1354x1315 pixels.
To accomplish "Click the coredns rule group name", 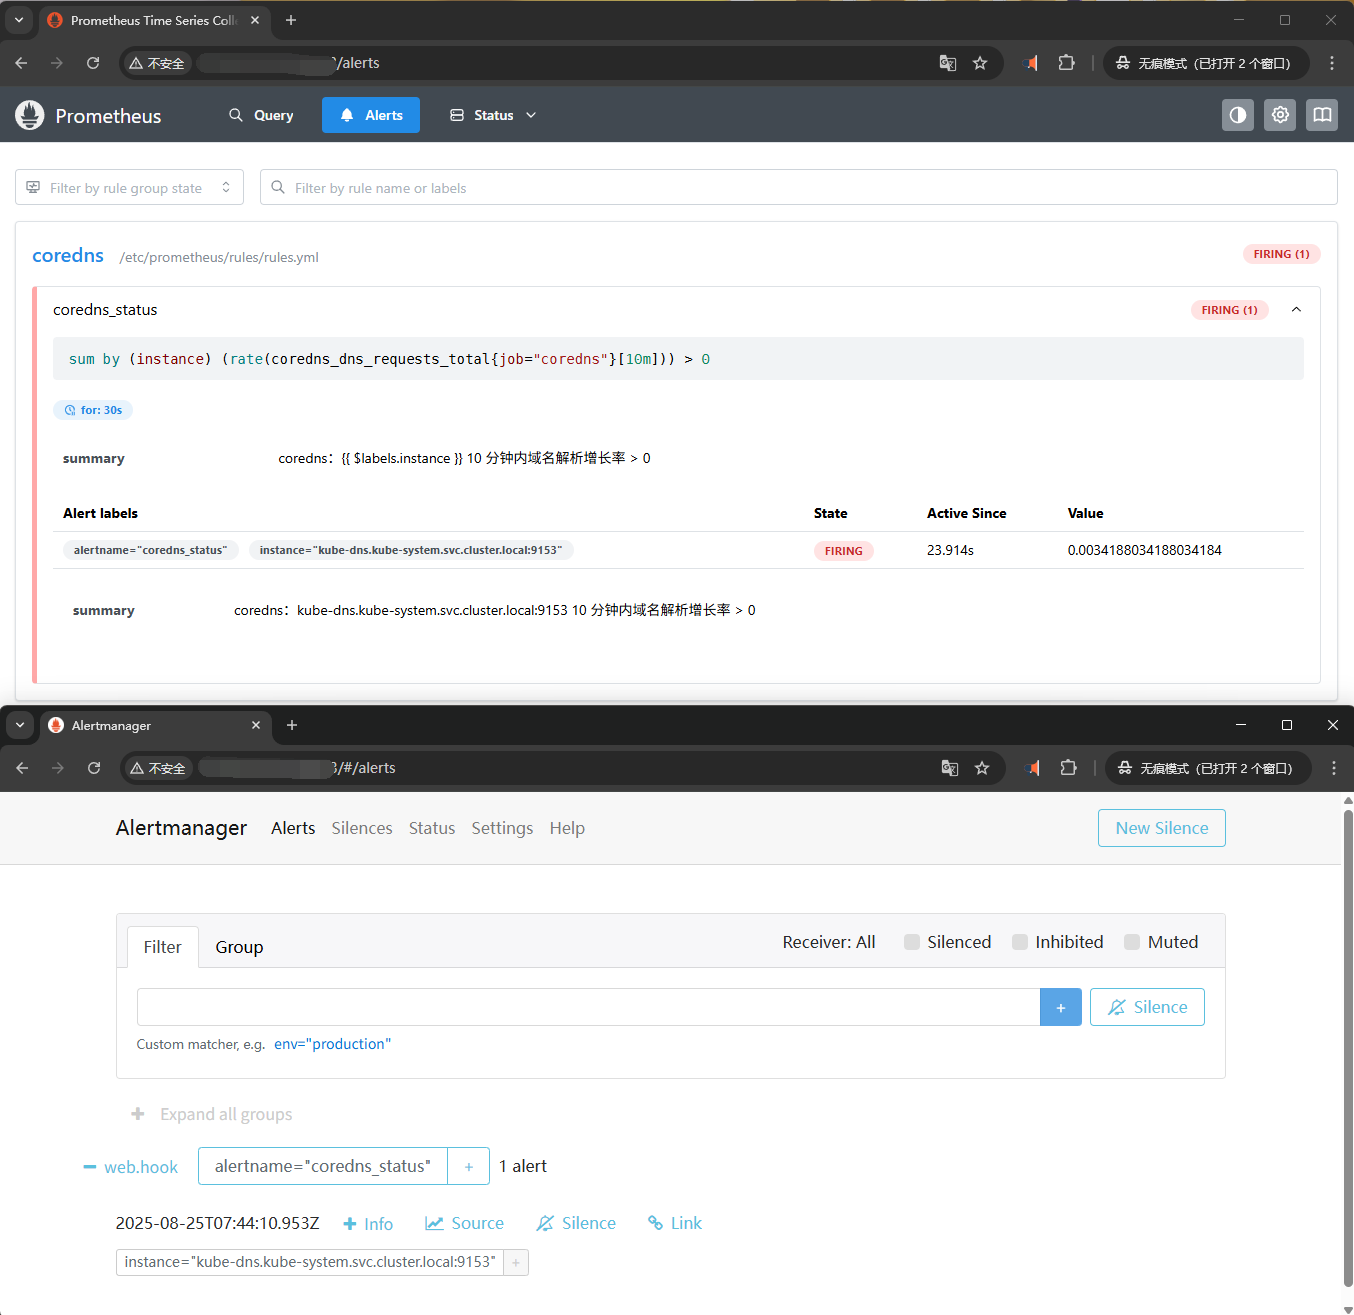I will click(x=68, y=255).
